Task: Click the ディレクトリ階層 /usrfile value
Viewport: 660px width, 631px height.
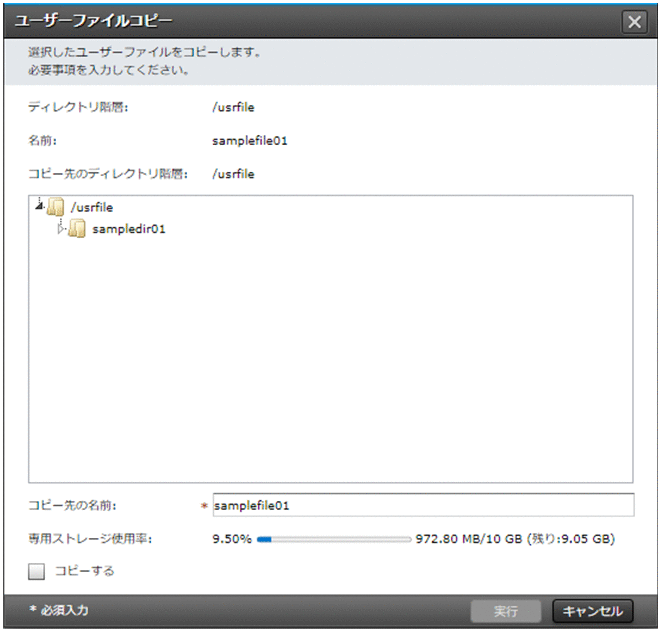Action: [233, 107]
